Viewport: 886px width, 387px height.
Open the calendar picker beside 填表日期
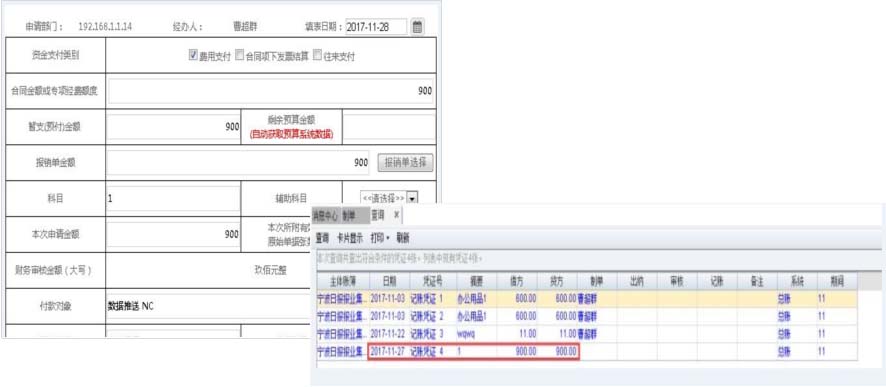coord(417,27)
